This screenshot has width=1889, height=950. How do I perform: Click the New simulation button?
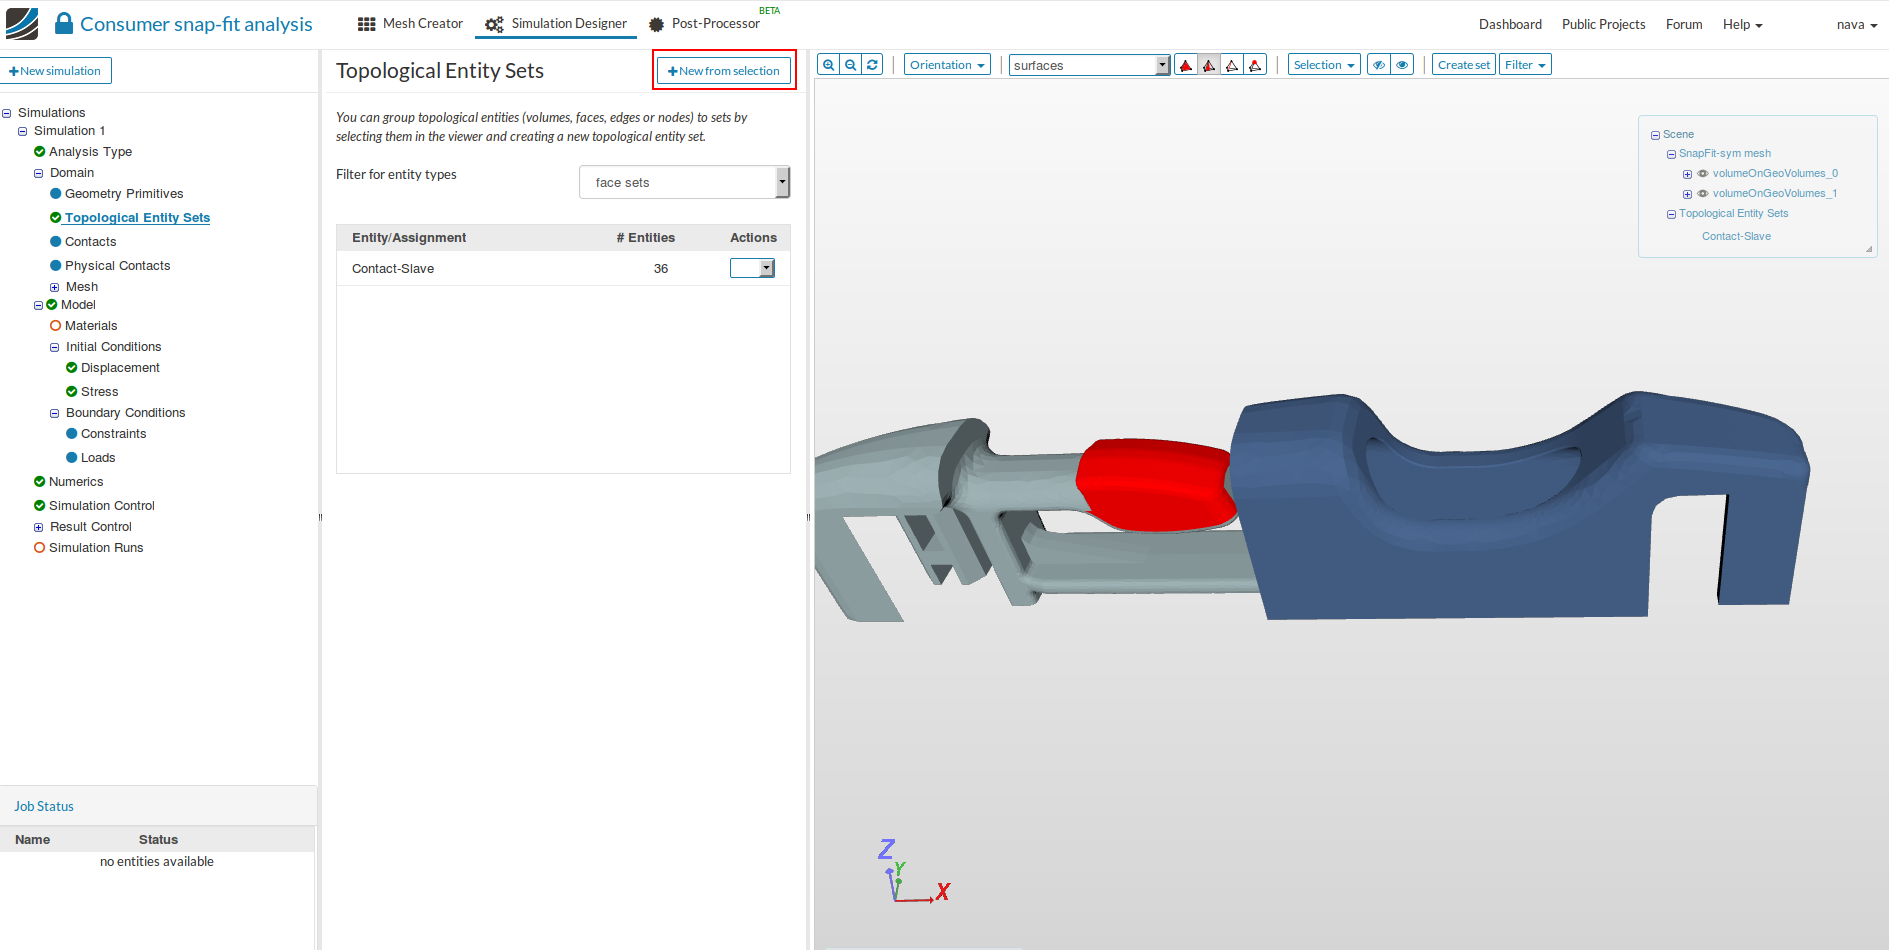55,71
